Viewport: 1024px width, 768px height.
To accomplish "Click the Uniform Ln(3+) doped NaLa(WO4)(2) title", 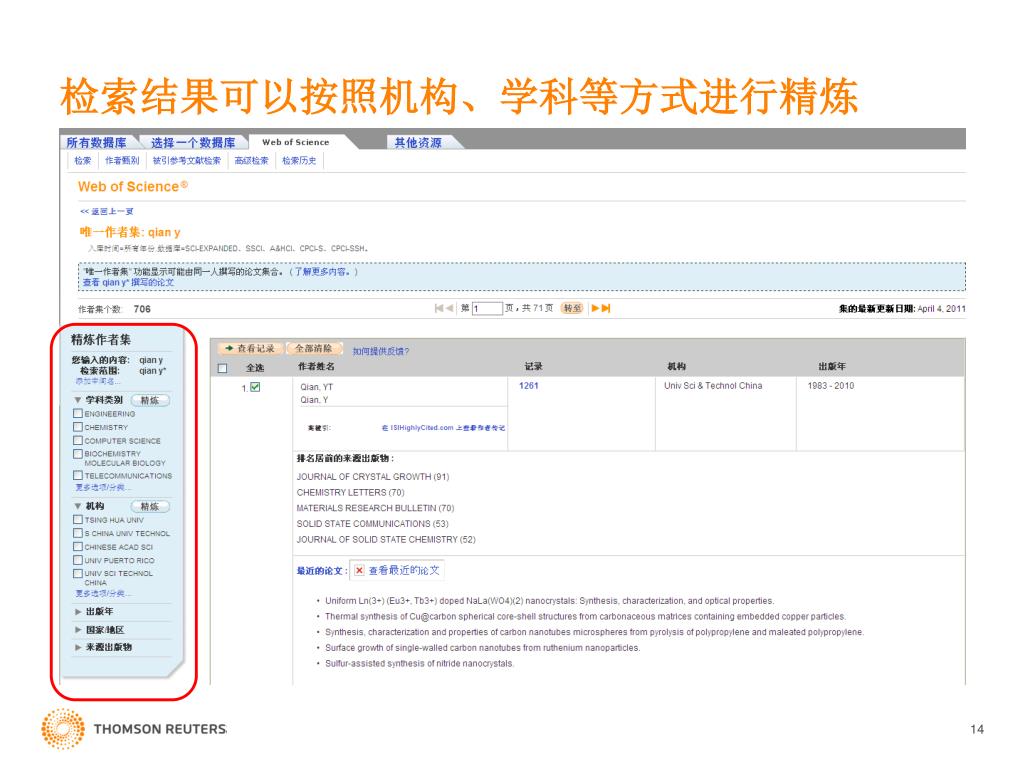I will tap(550, 601).
